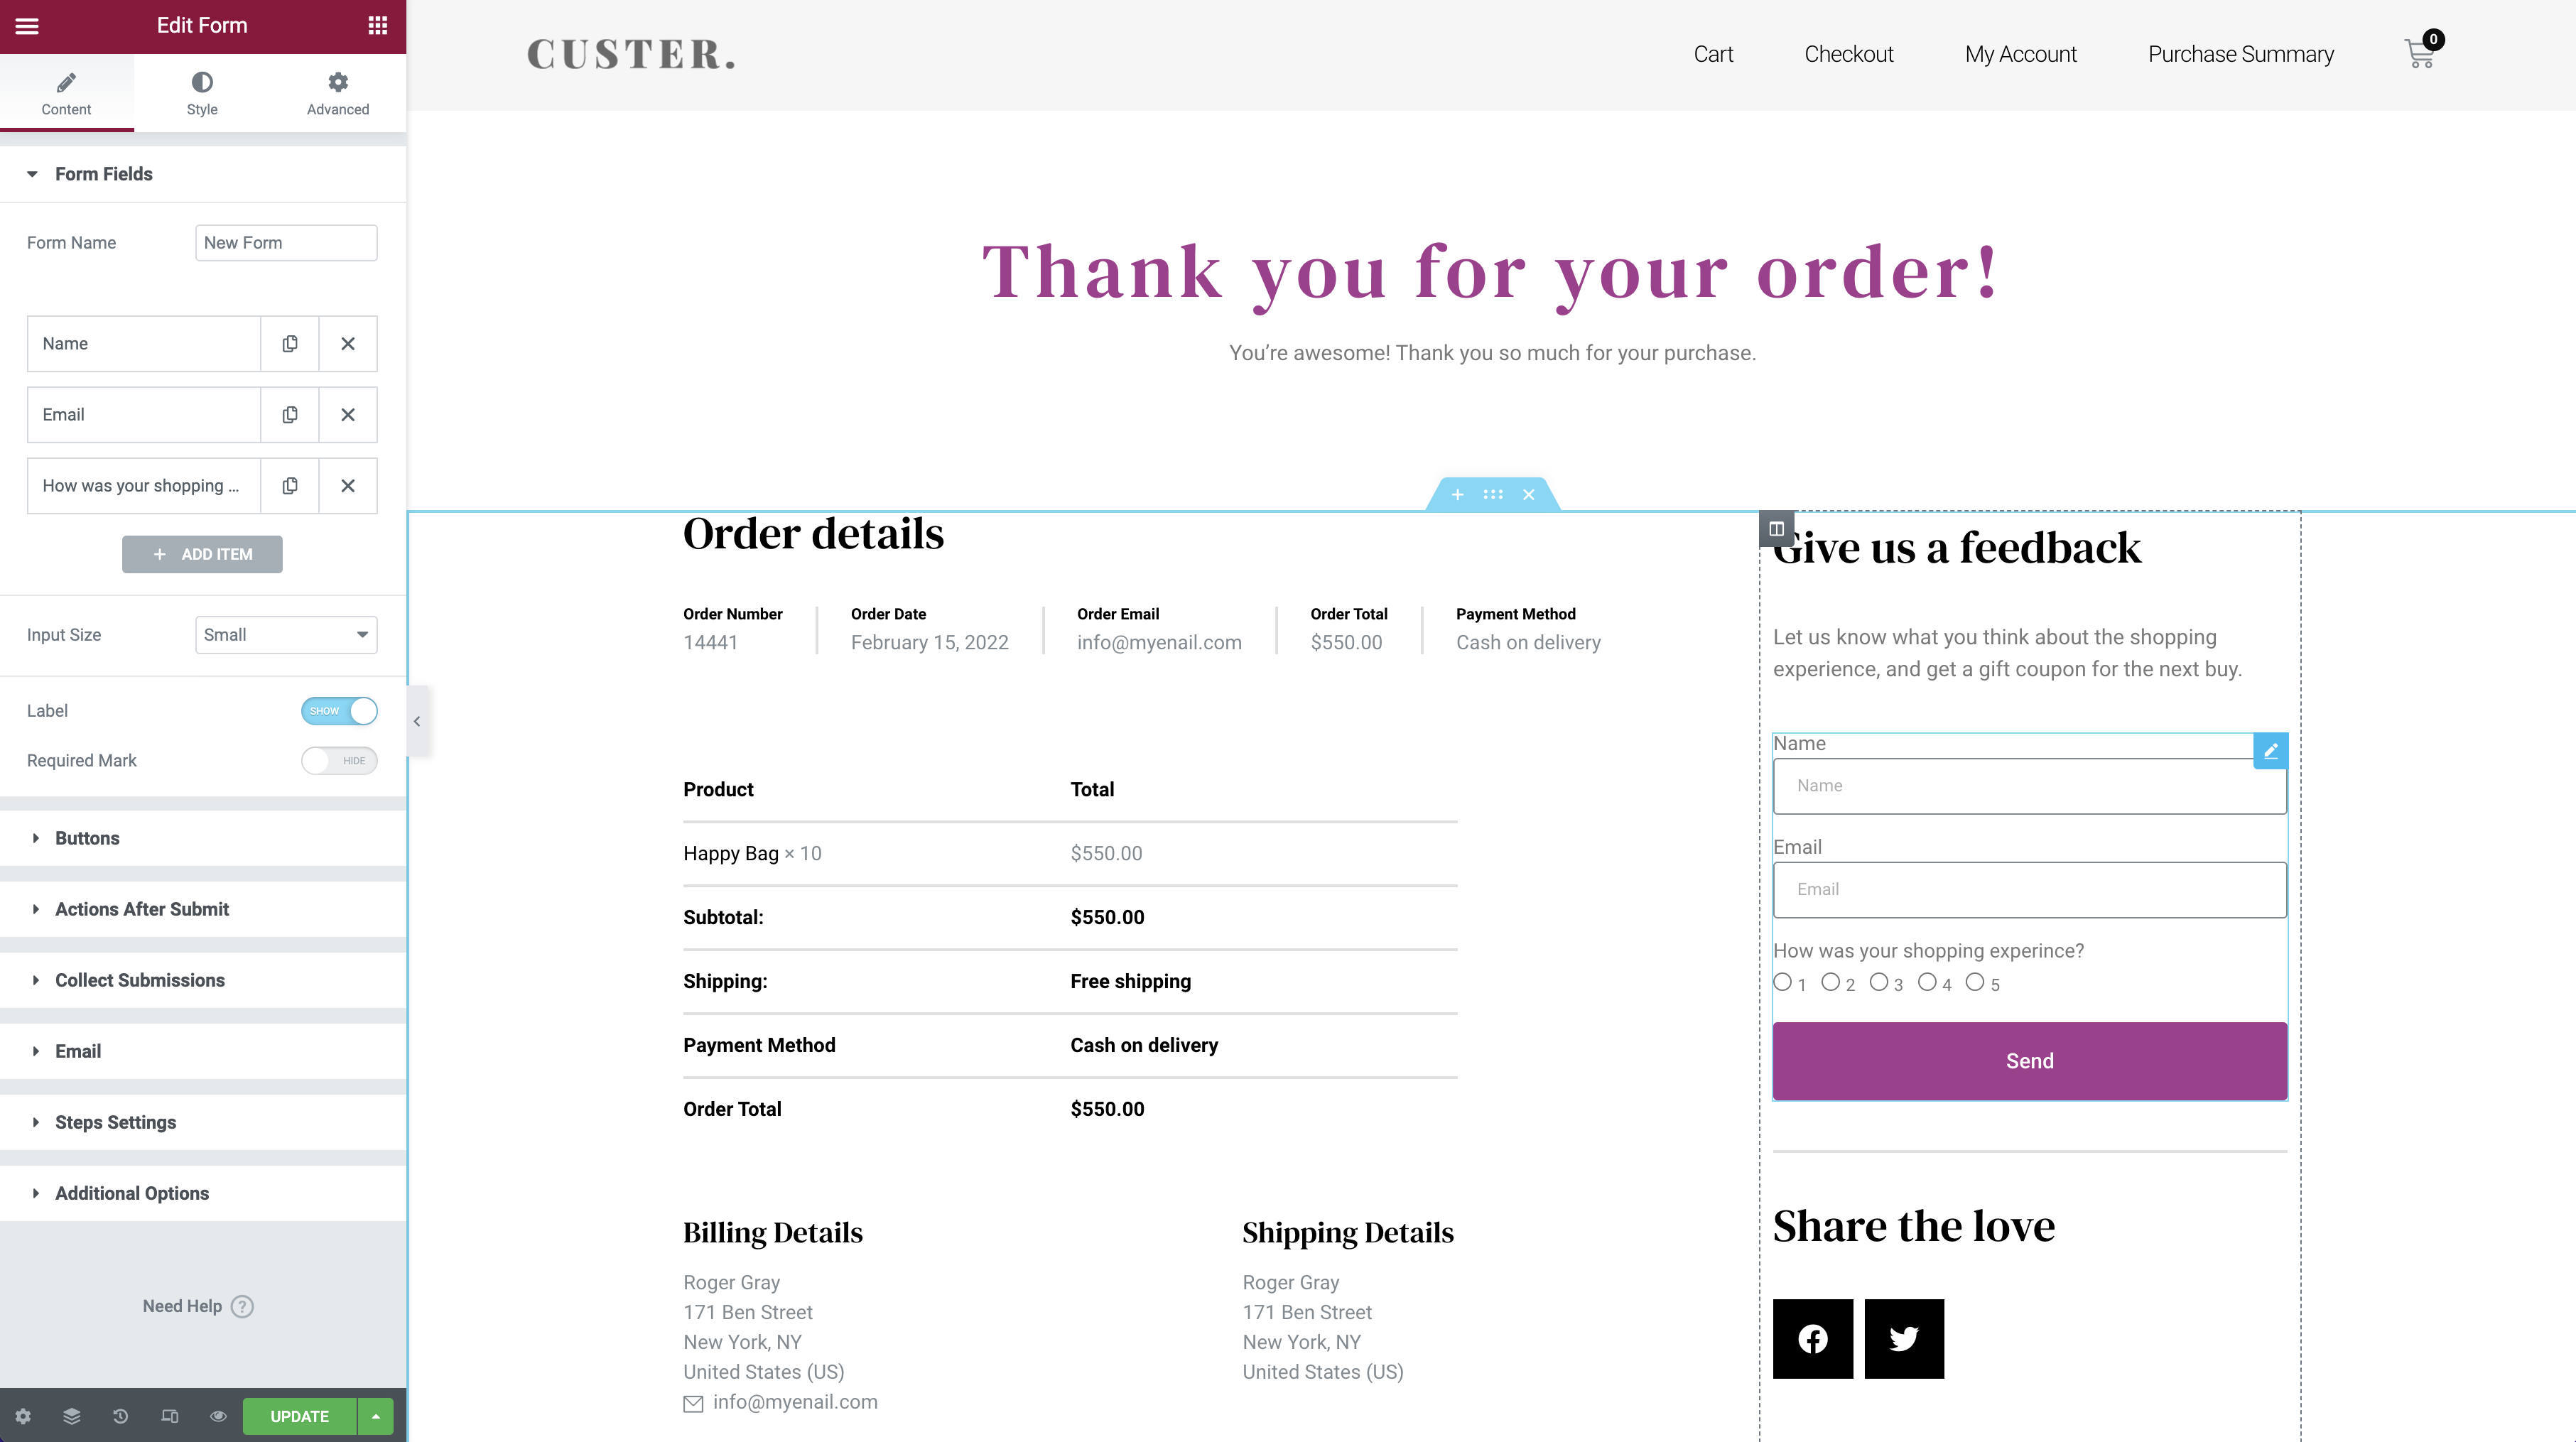Click the UPDATE button at the bottom

coord(299,1416)
